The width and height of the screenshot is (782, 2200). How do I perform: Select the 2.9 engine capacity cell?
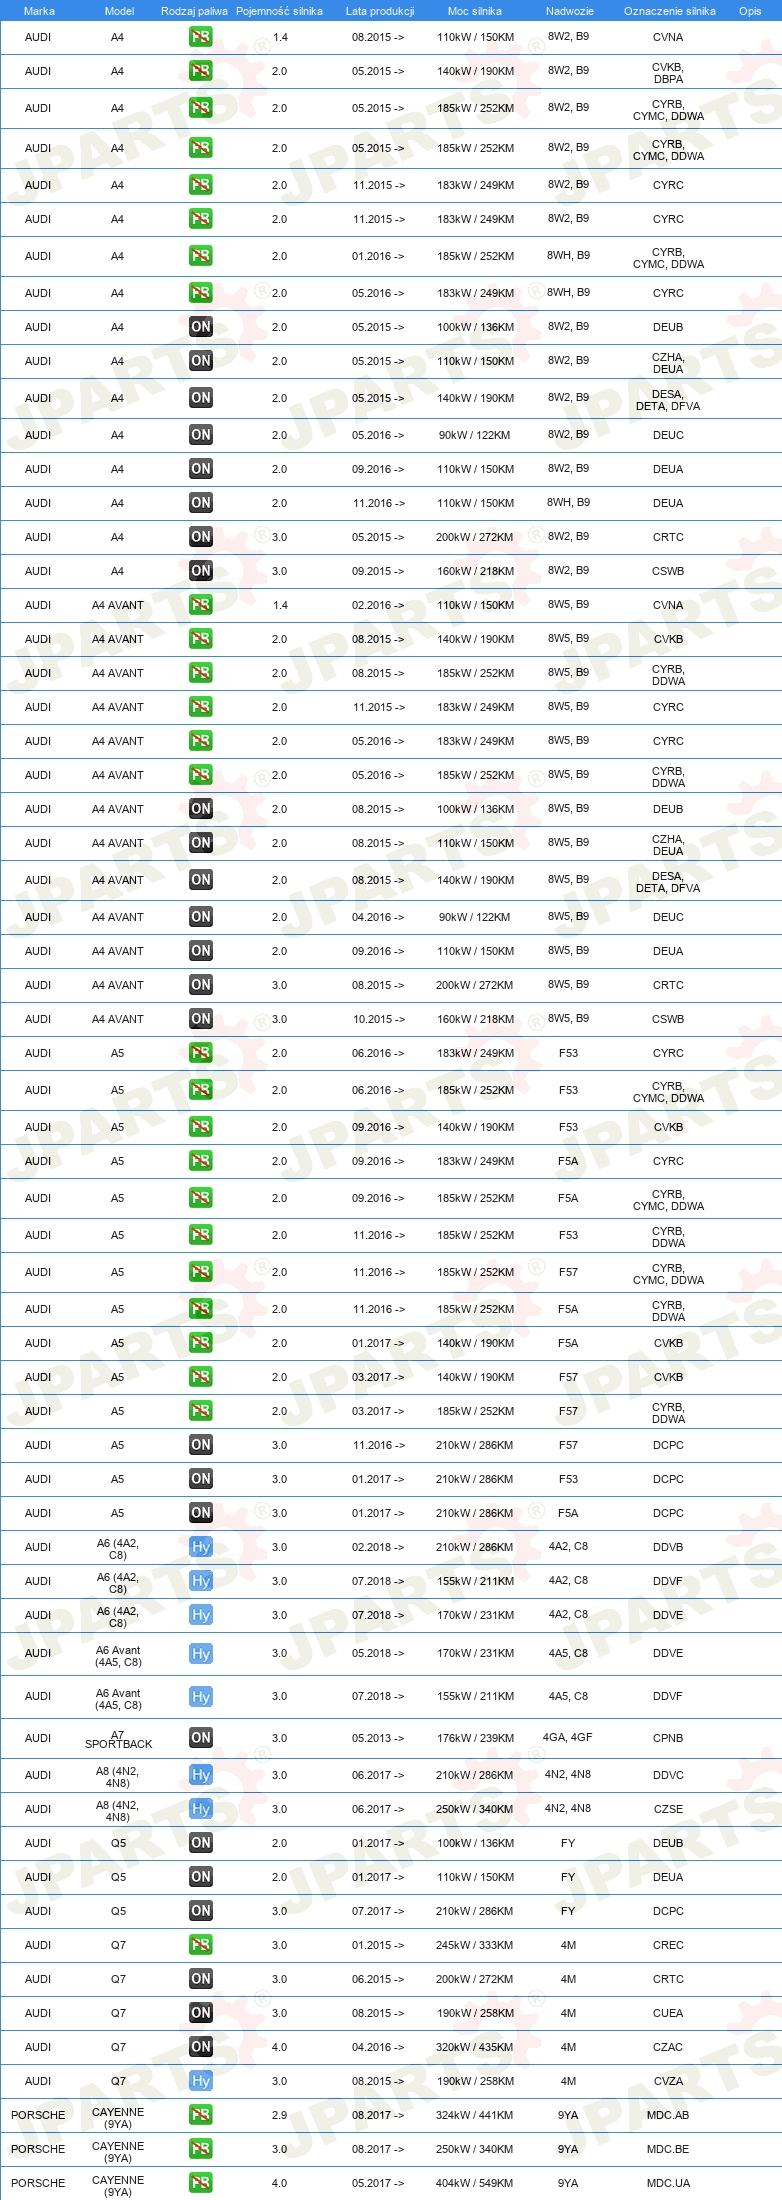(279, 2115)
